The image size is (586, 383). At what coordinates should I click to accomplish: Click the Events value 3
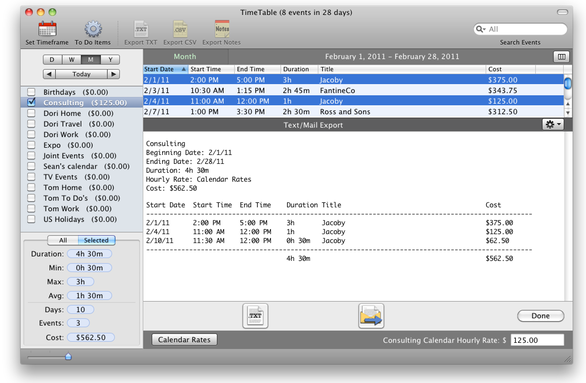[78, 323]
